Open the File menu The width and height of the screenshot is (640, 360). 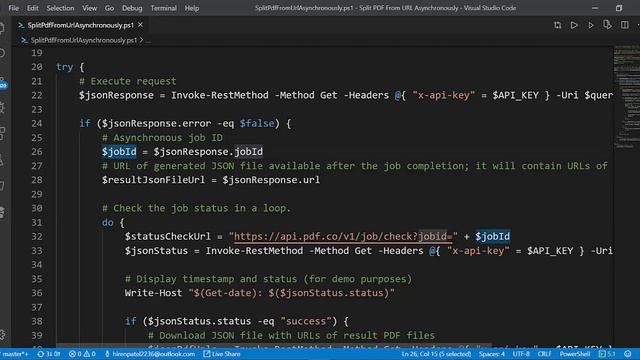[x=13, y=8]
